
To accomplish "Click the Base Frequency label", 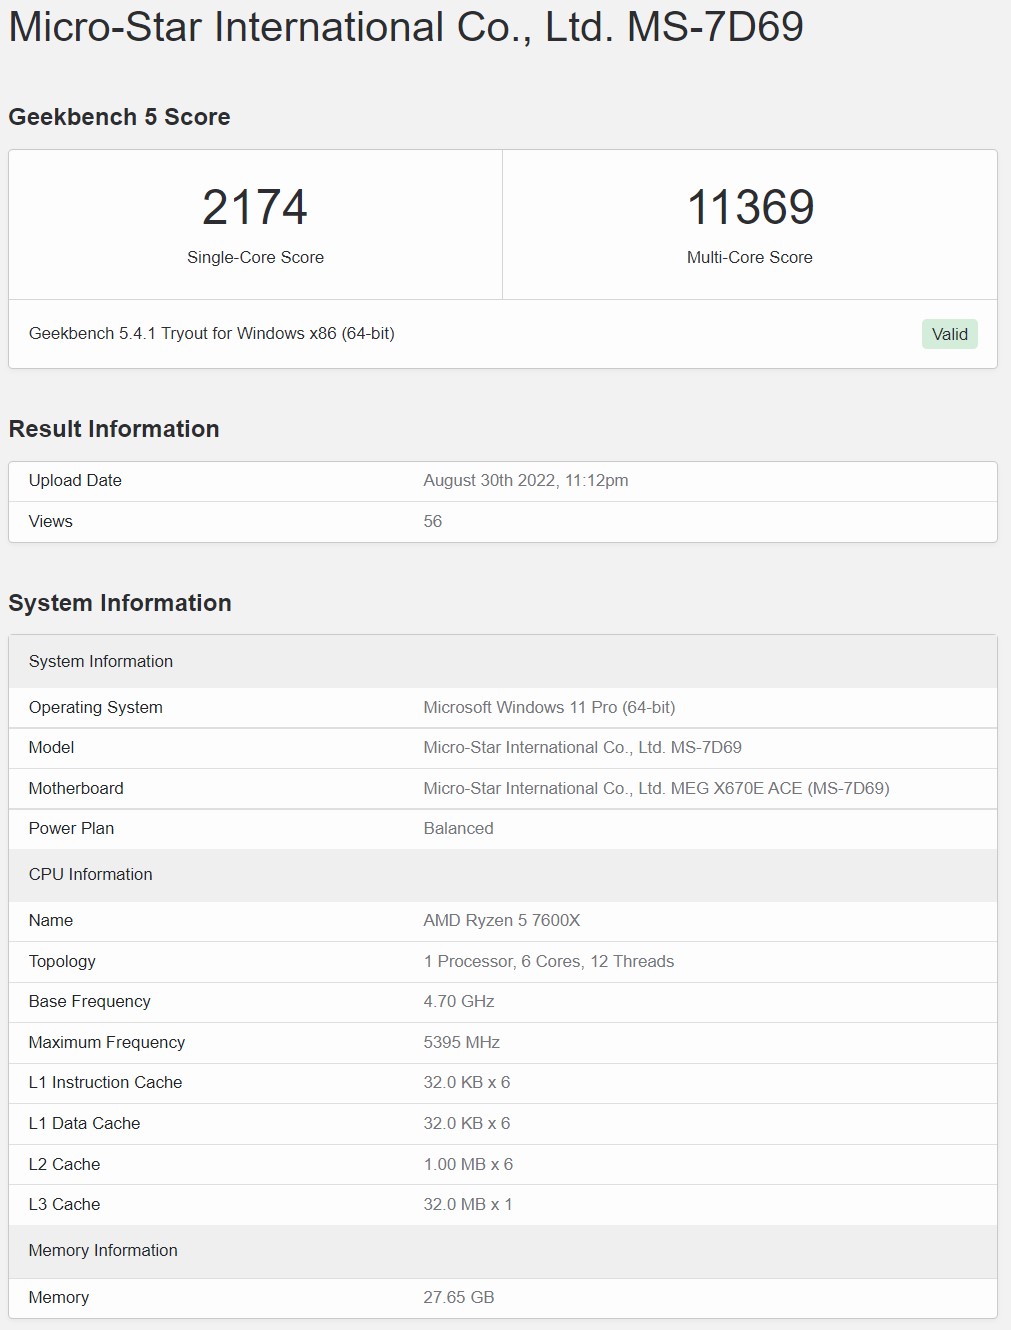I will [x=90, y=1001].
